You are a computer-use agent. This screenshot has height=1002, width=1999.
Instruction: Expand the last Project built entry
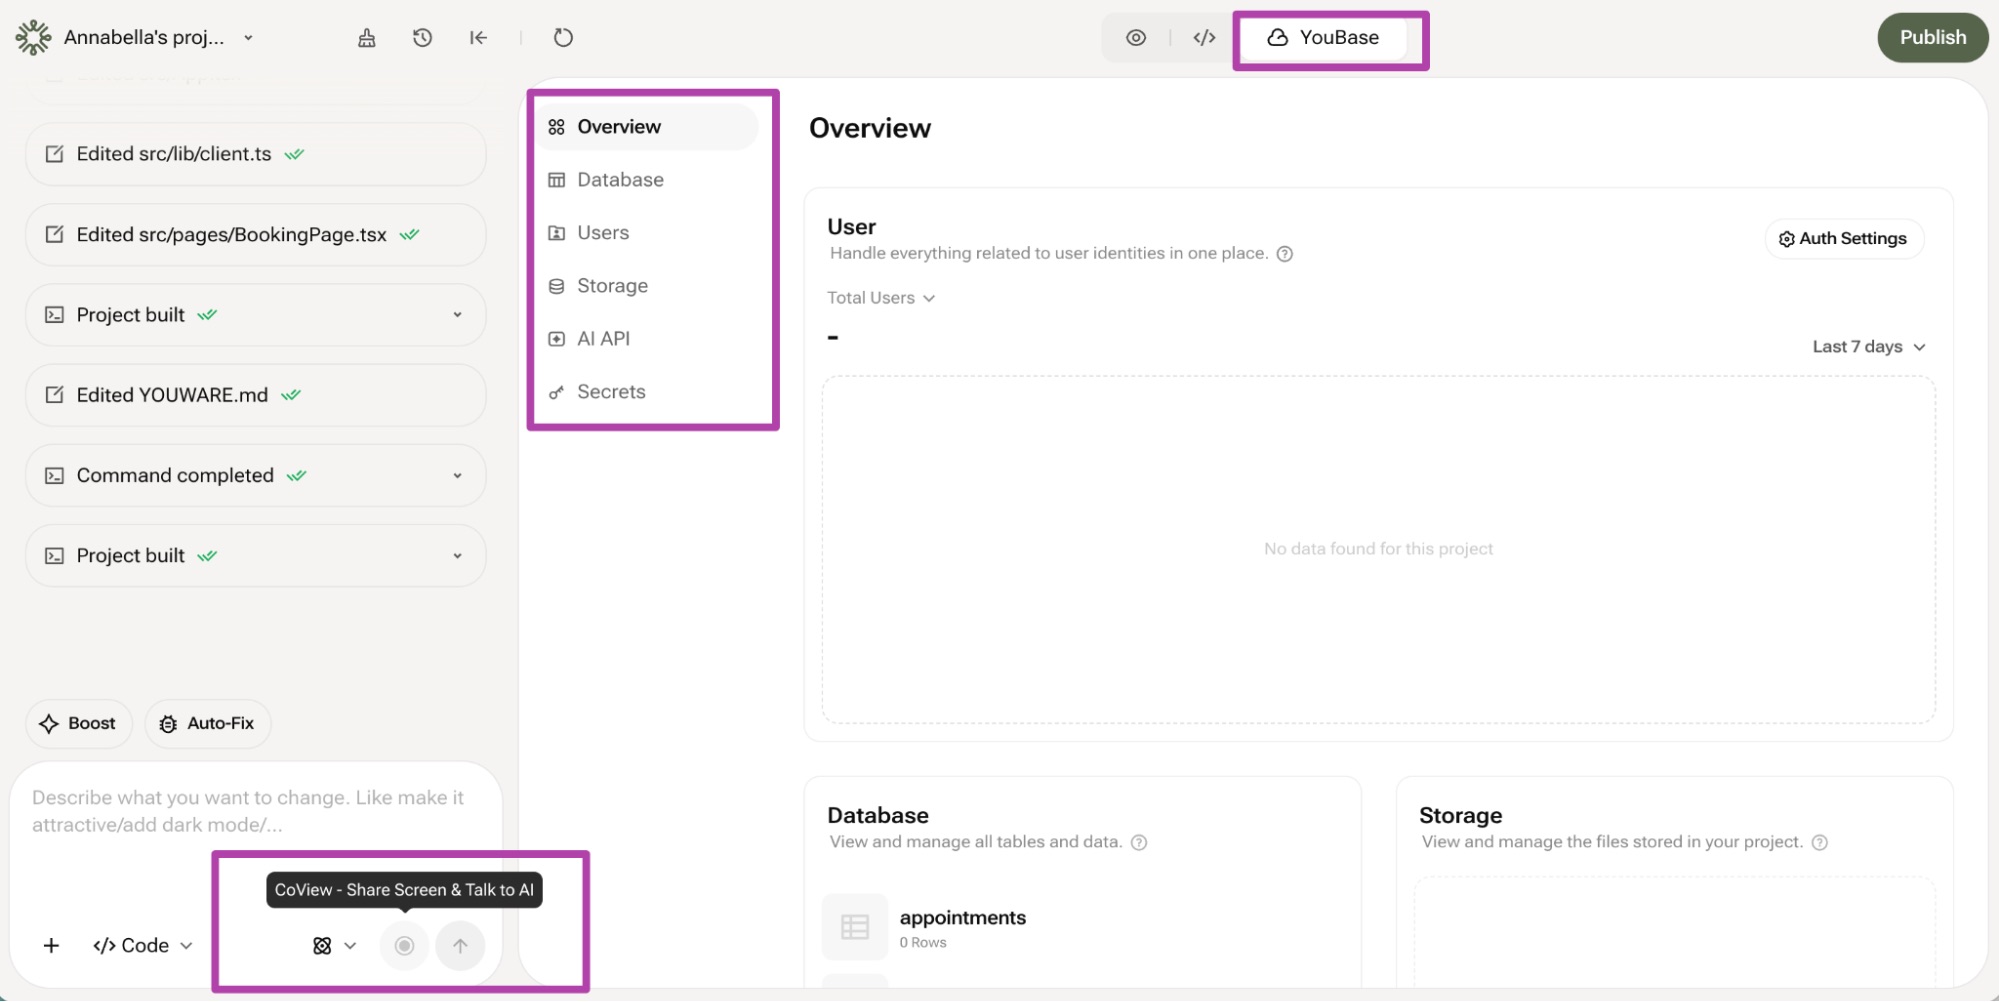(x=256, y=556)
